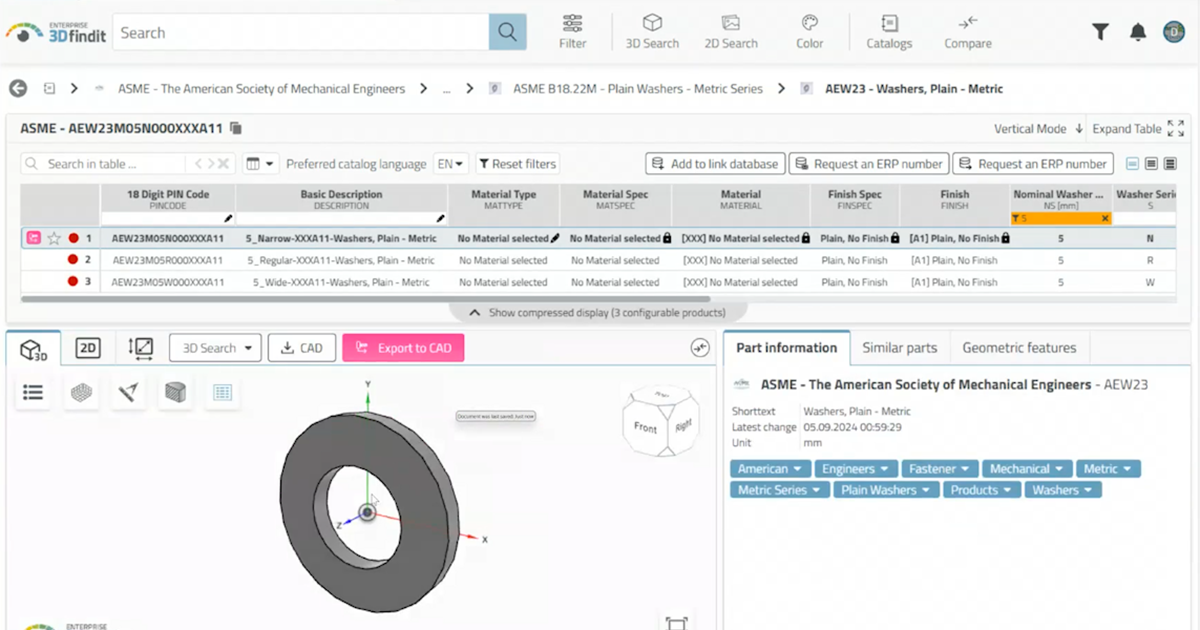This screenshot has width=1200, height=630.
Task: Click the grid table icon in viewer
Action: (222, 393)
